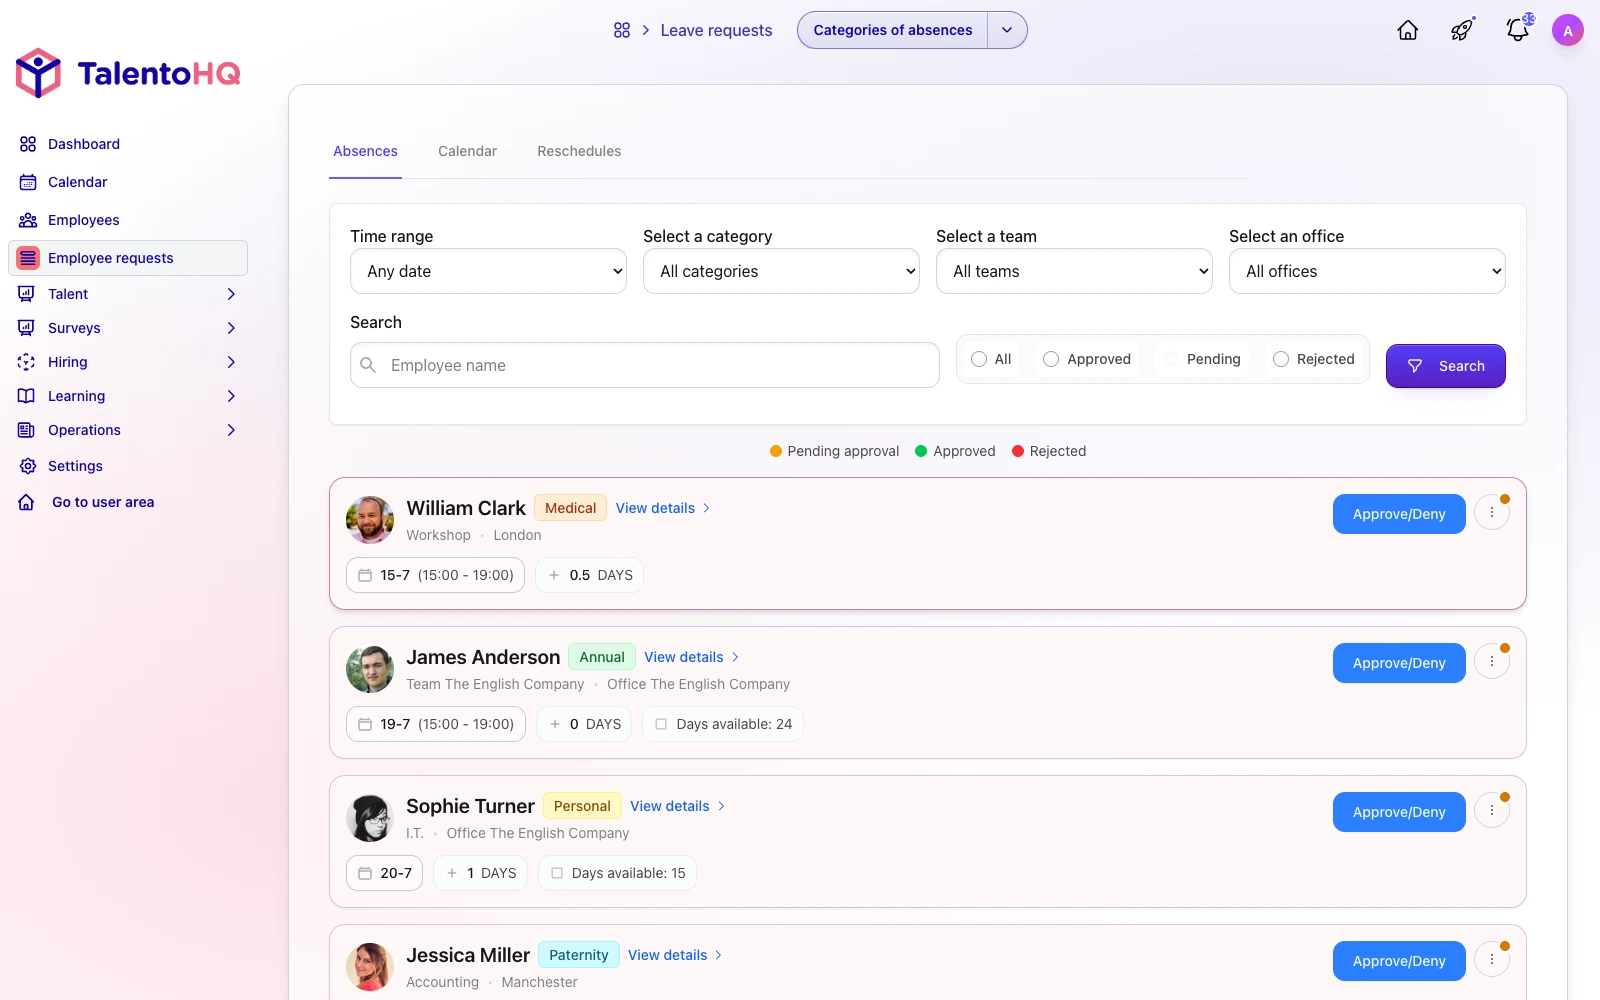Click the Learning book icon
Image resolution: width=1600 pixels, height=1000 pixels.
pyautogui.click(x=27, y=396)
